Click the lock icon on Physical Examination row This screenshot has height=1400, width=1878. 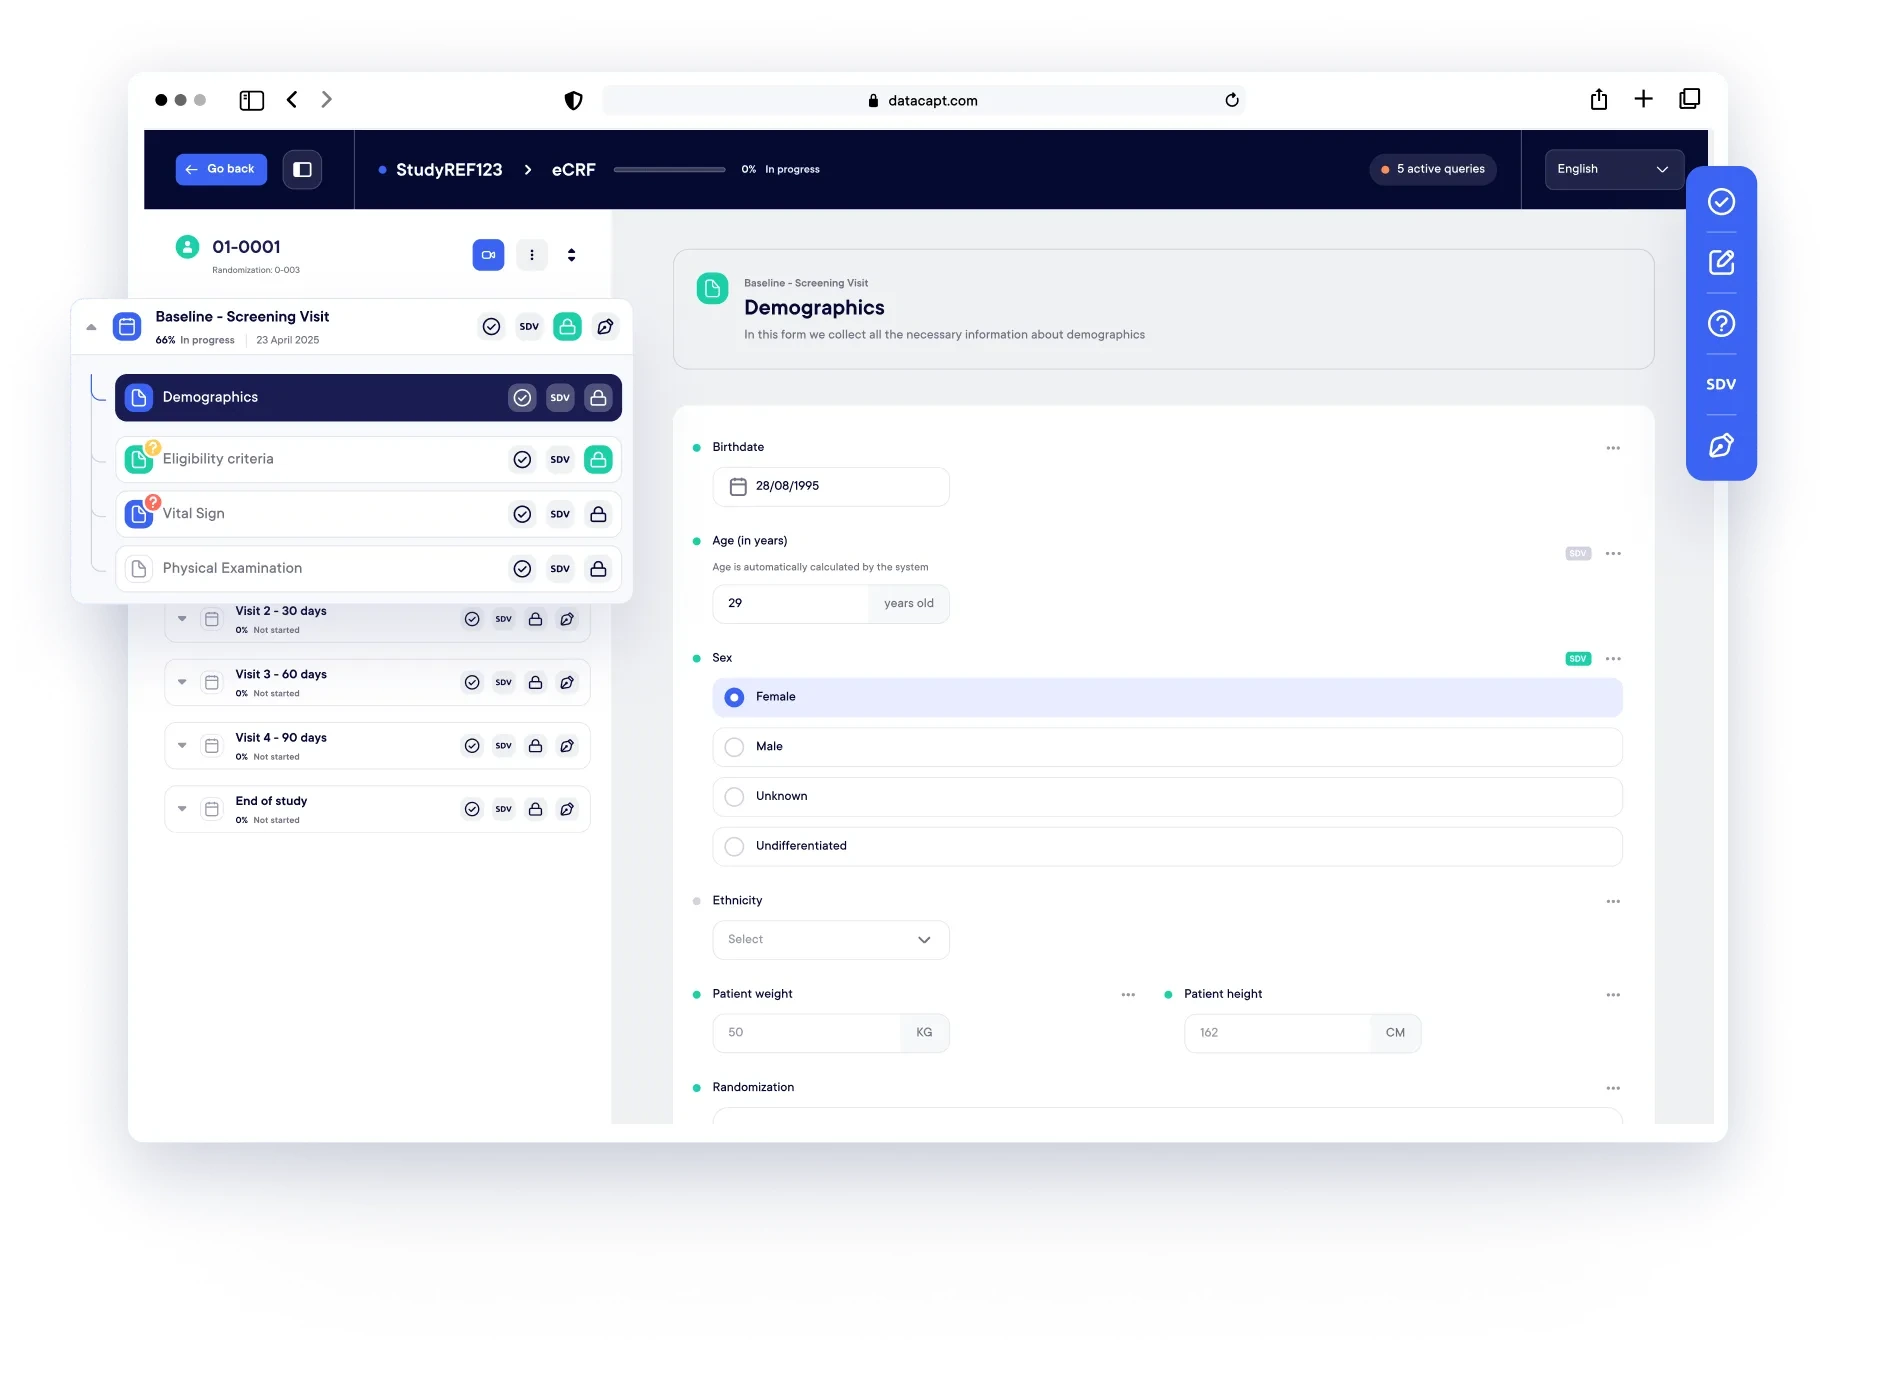(x=598, y=569)
